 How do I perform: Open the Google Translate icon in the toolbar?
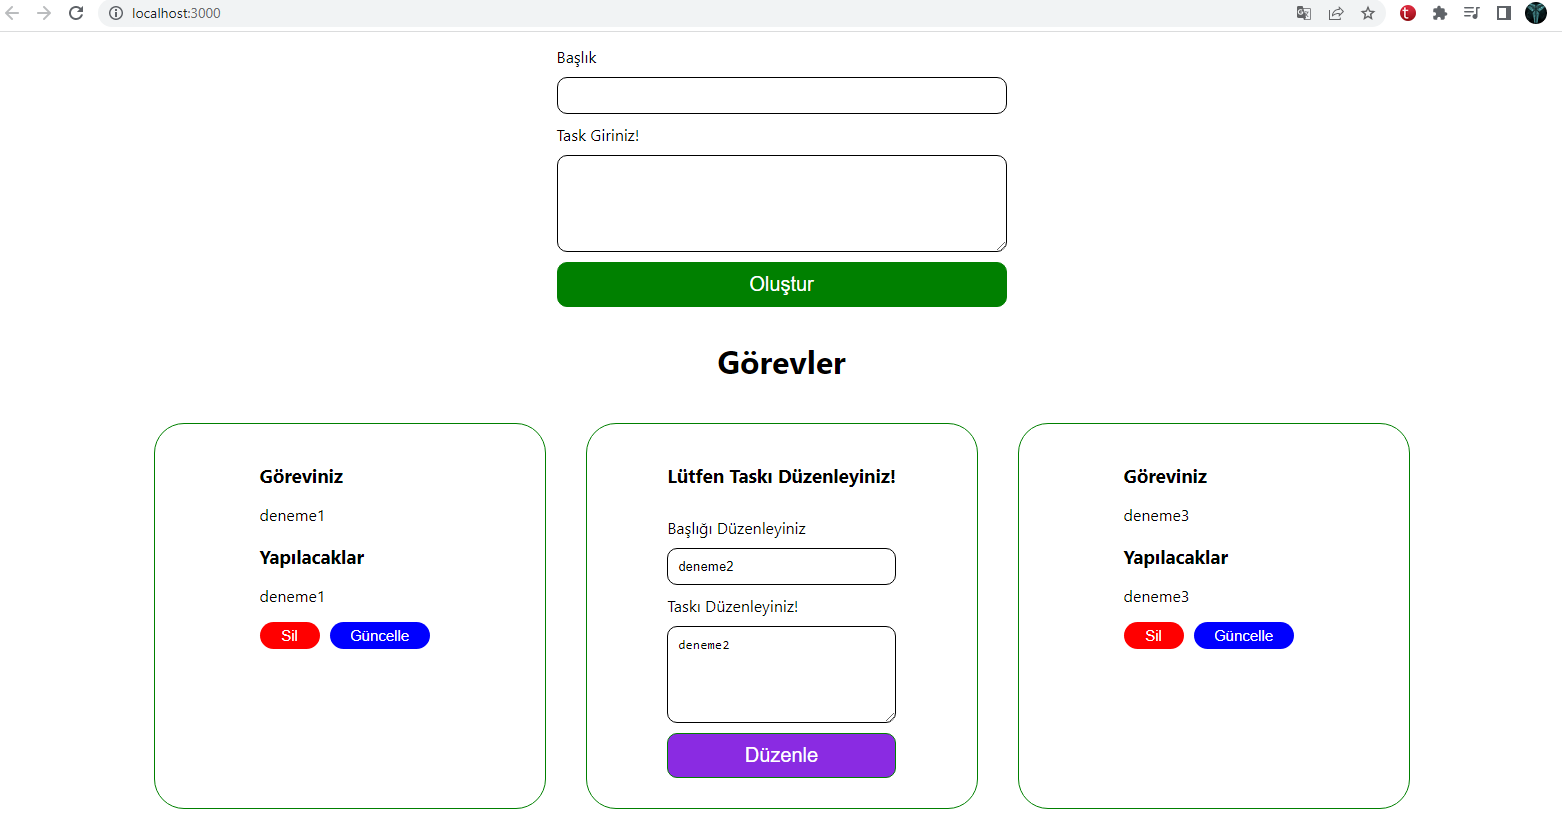(x=1303, y=13)
